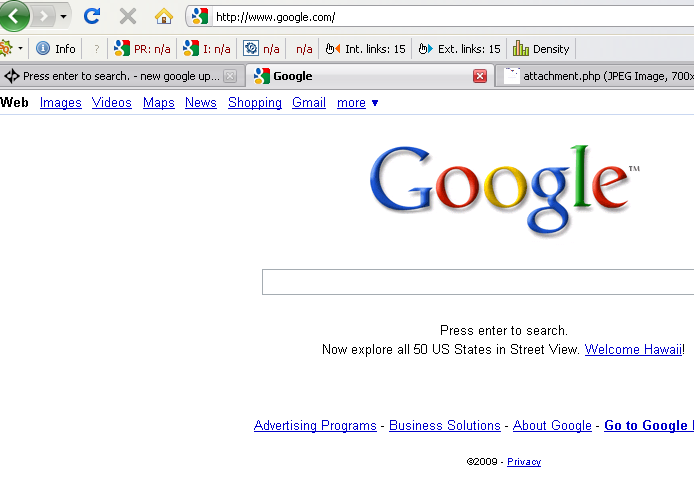Click the address bar URL field
694x495 pixels.
(451, 17)
